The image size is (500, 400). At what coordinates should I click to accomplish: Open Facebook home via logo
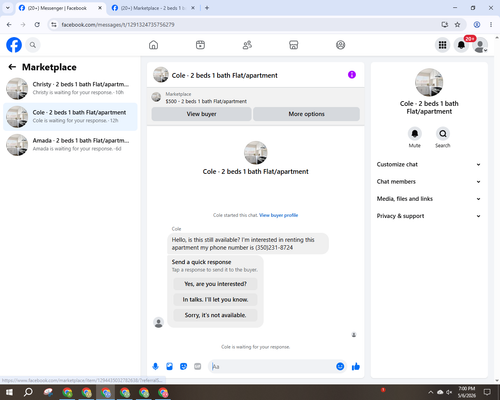click(14, 45)
